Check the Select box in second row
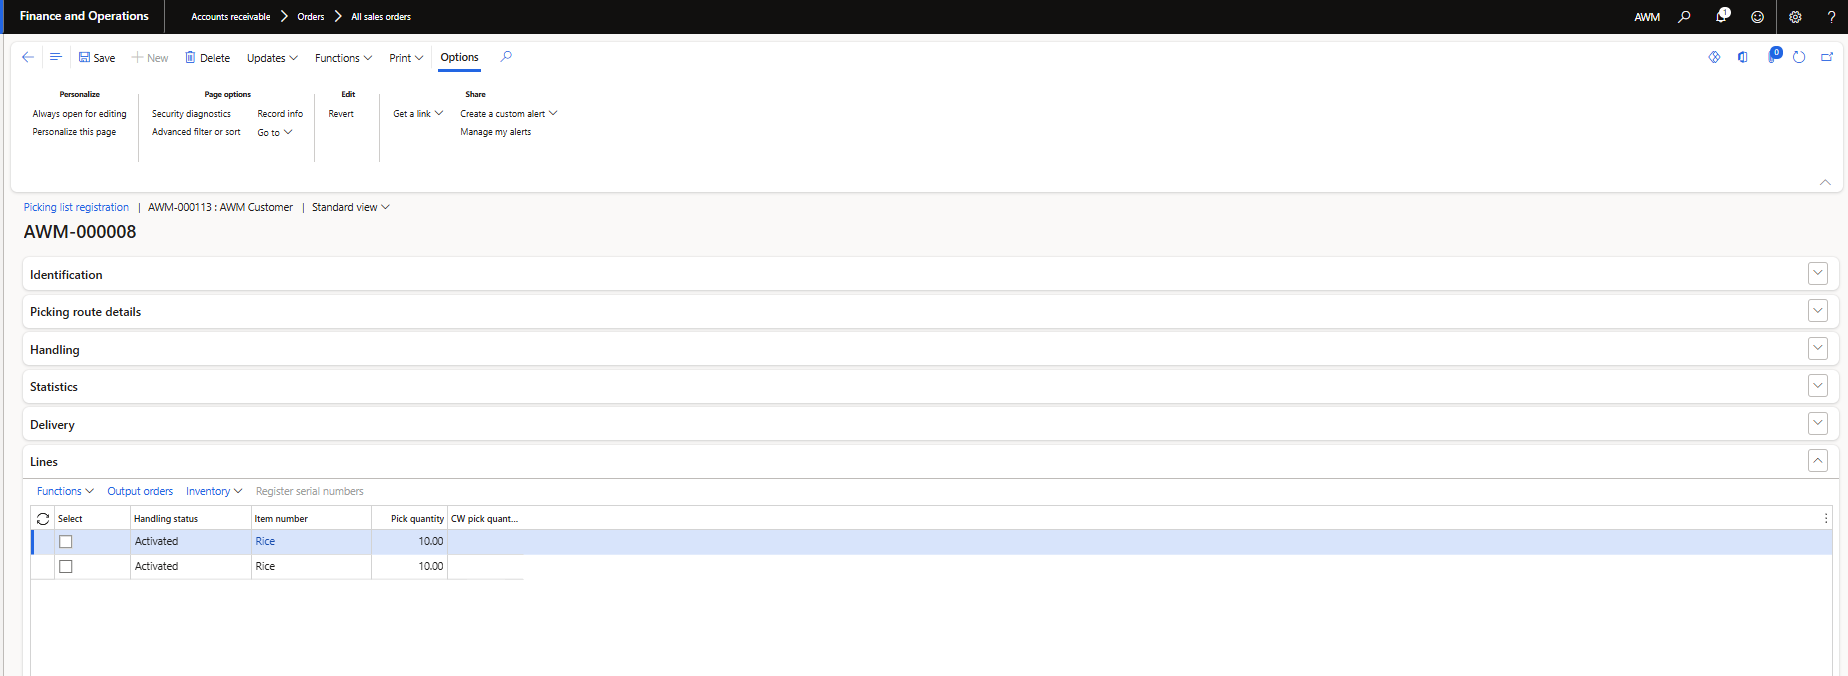This screenshot has width=1848, height=676. click(x=66, y=567)
